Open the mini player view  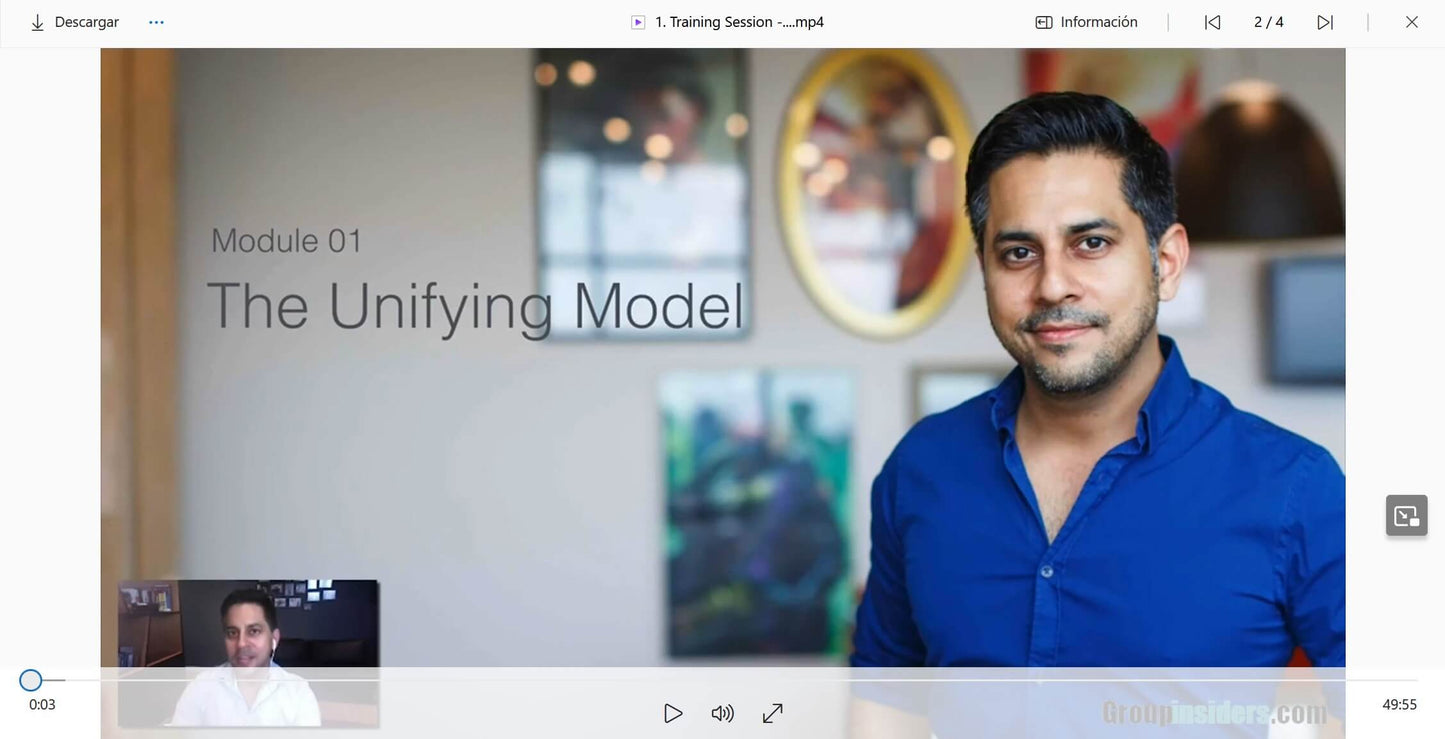coord(1406,516)
